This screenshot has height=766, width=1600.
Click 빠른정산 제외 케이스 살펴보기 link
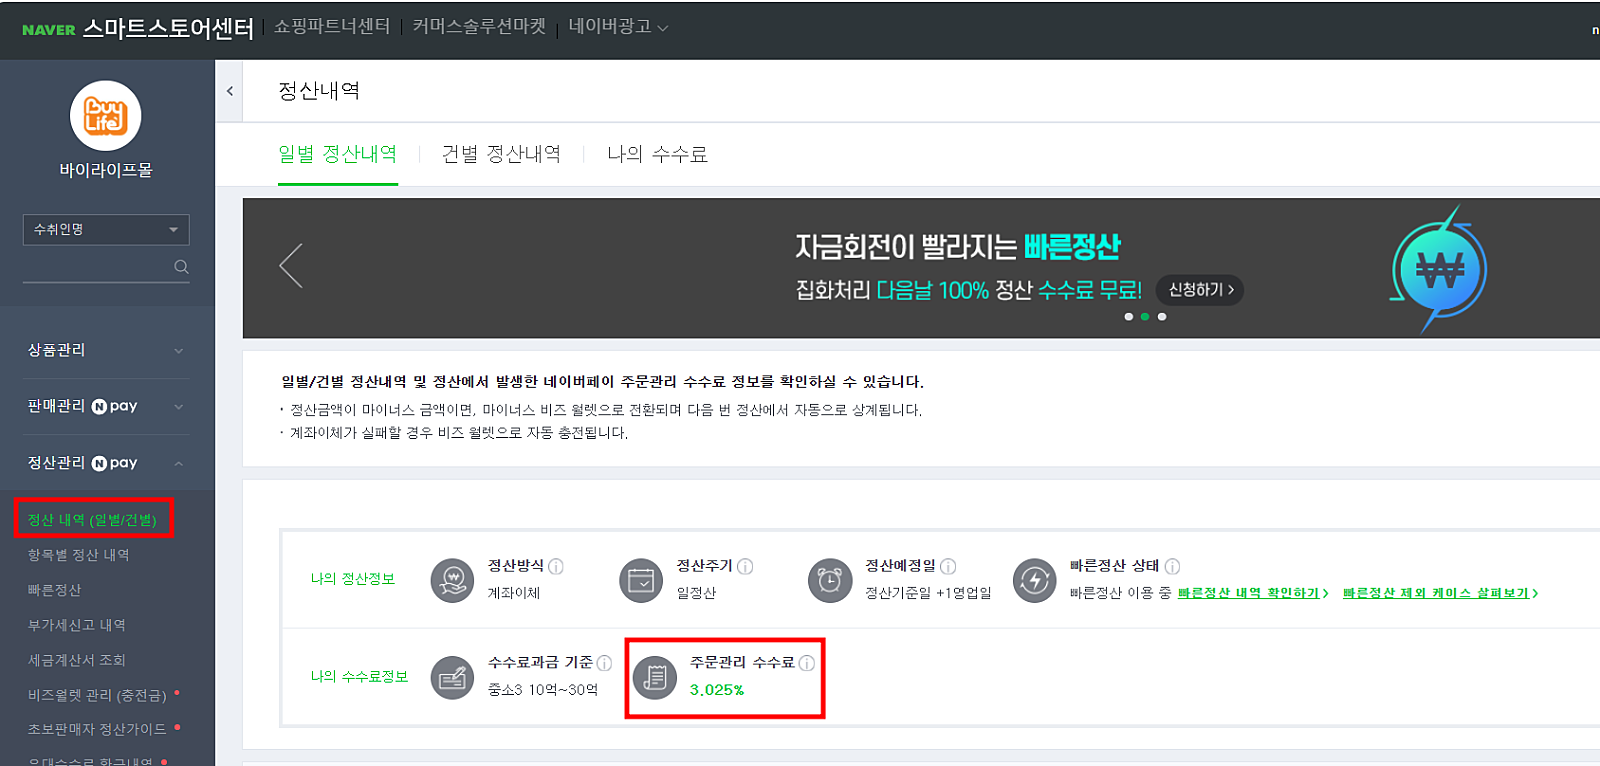click(1440, 593)
